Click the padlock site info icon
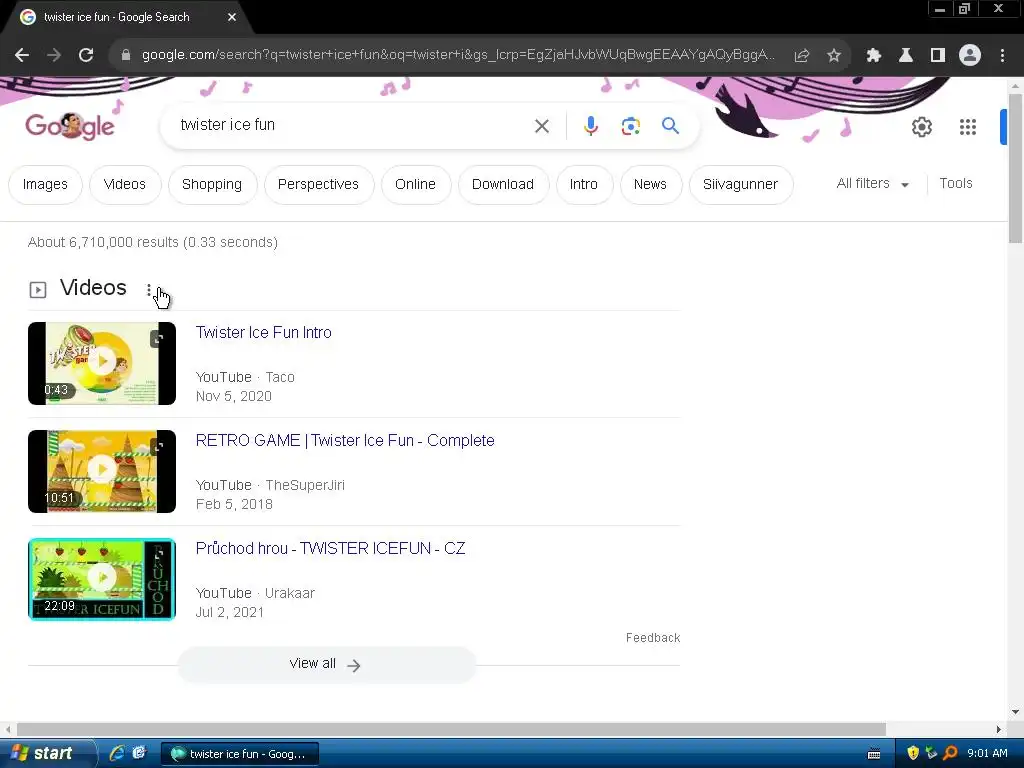 click(x=126, y=56)
